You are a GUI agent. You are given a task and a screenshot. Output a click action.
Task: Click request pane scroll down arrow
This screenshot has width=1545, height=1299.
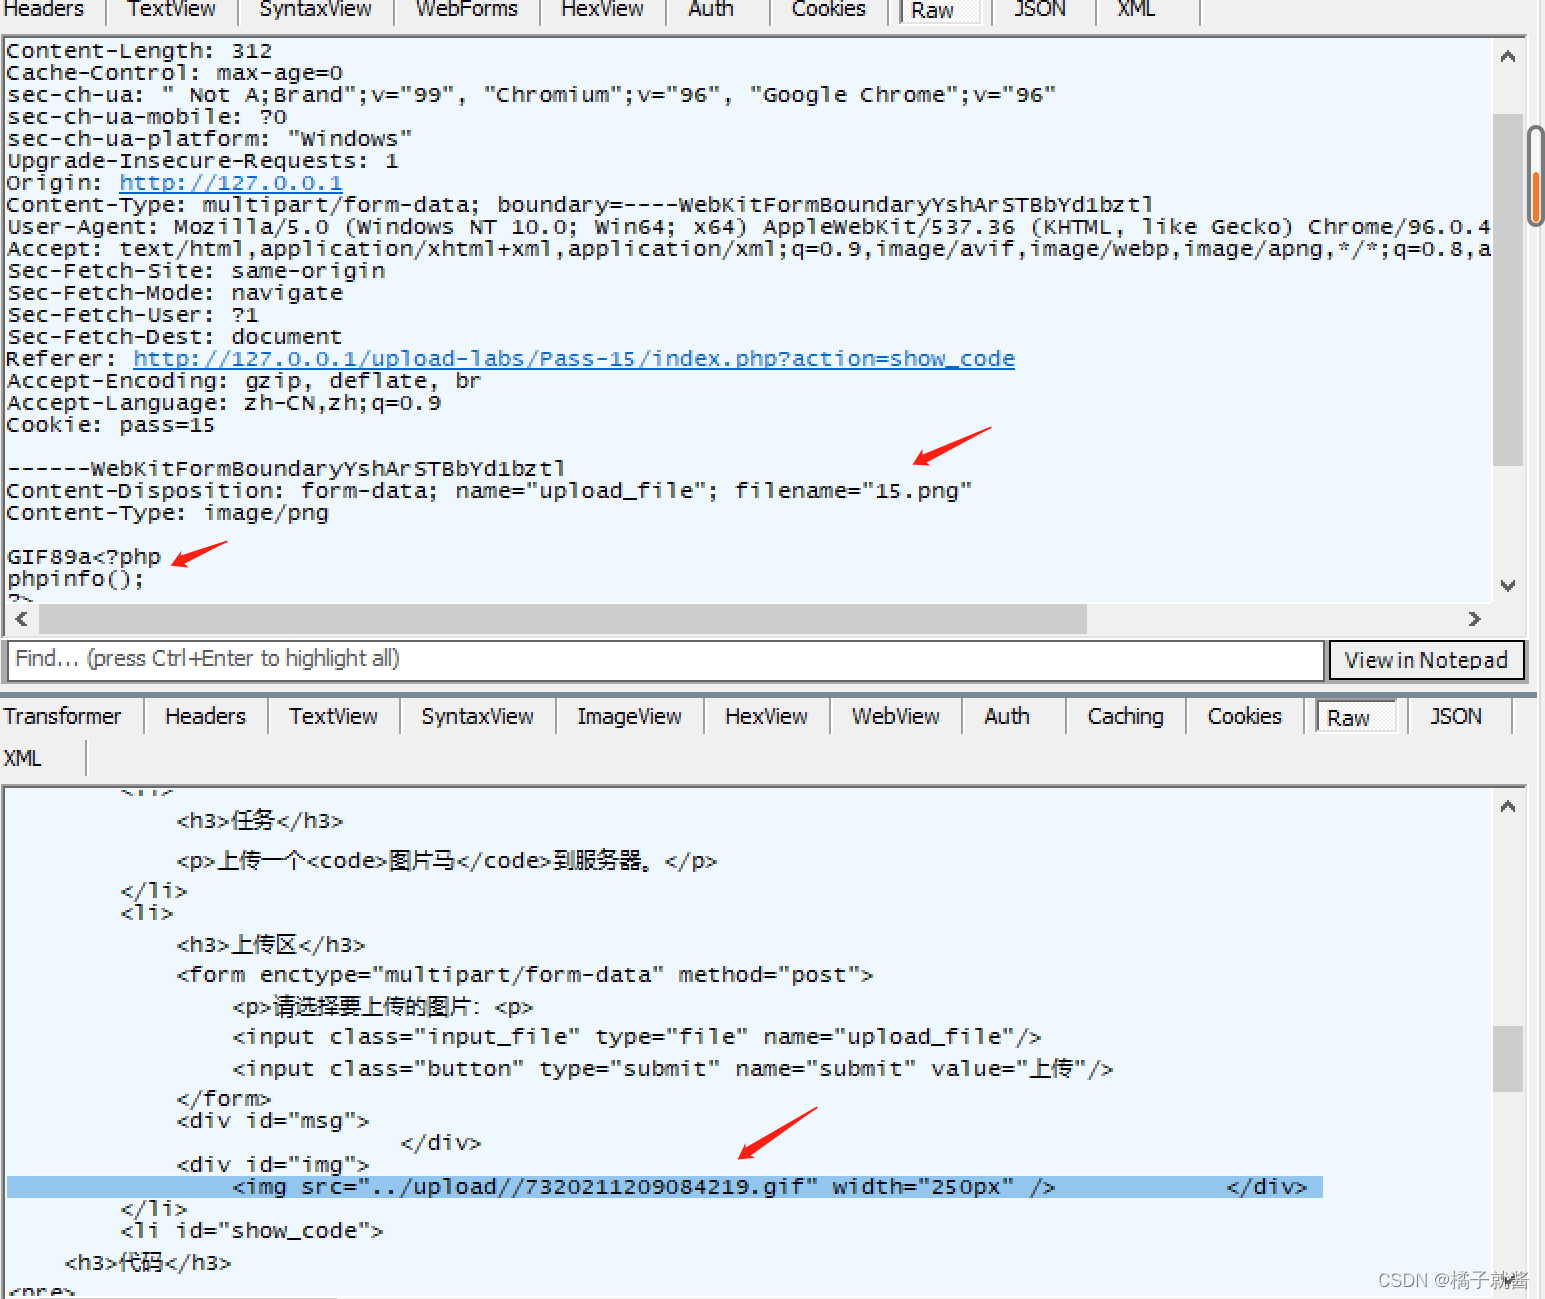[x=1508, y=586]
